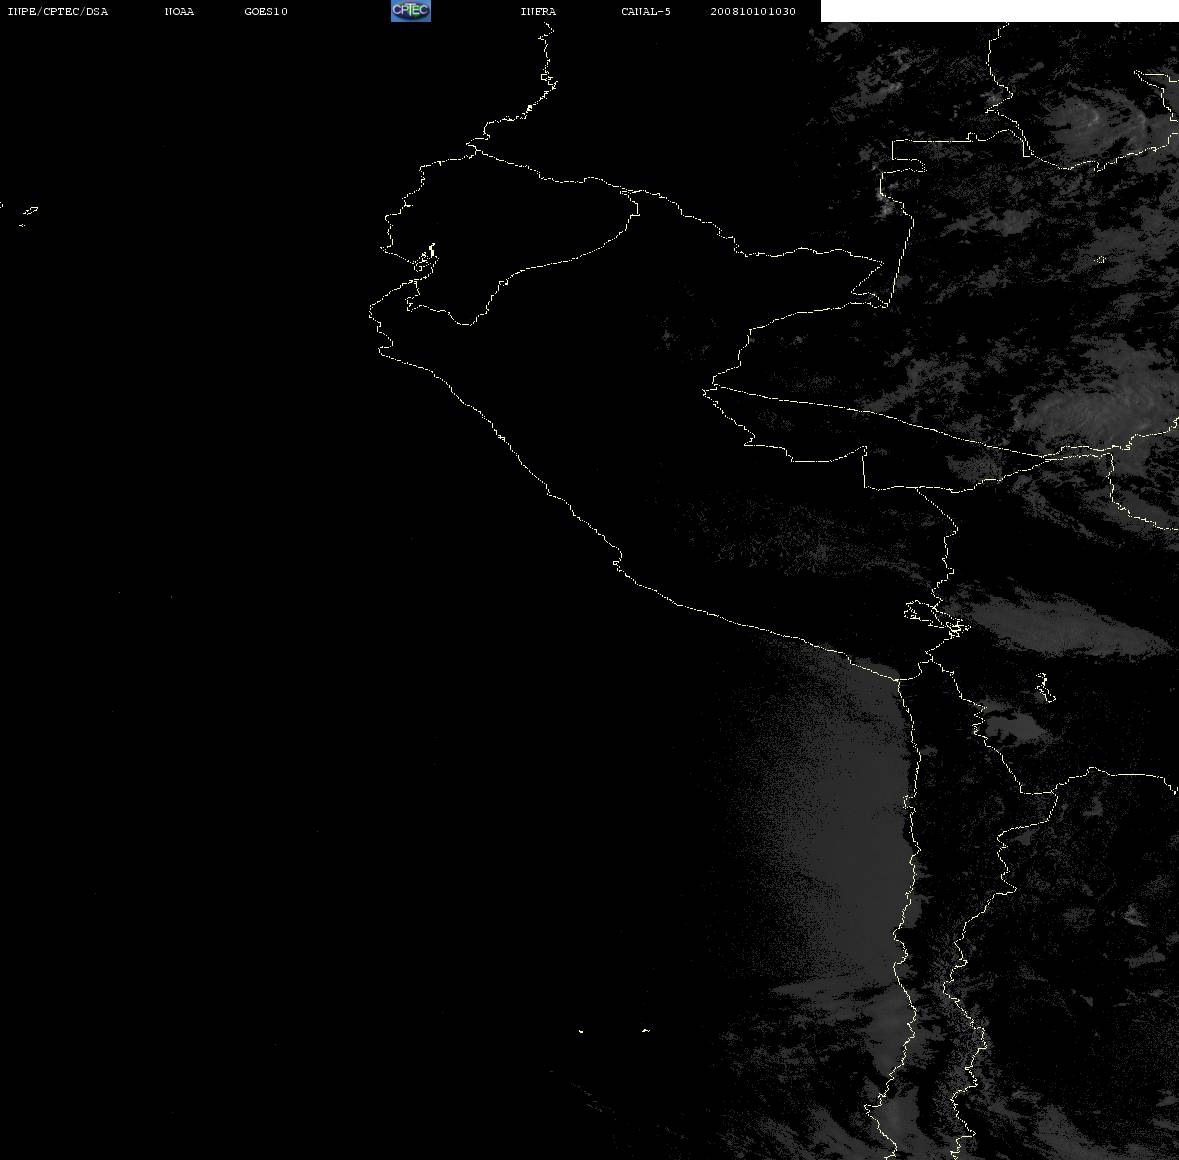Click the tiny lake outline in upper right

(1100, 260)
